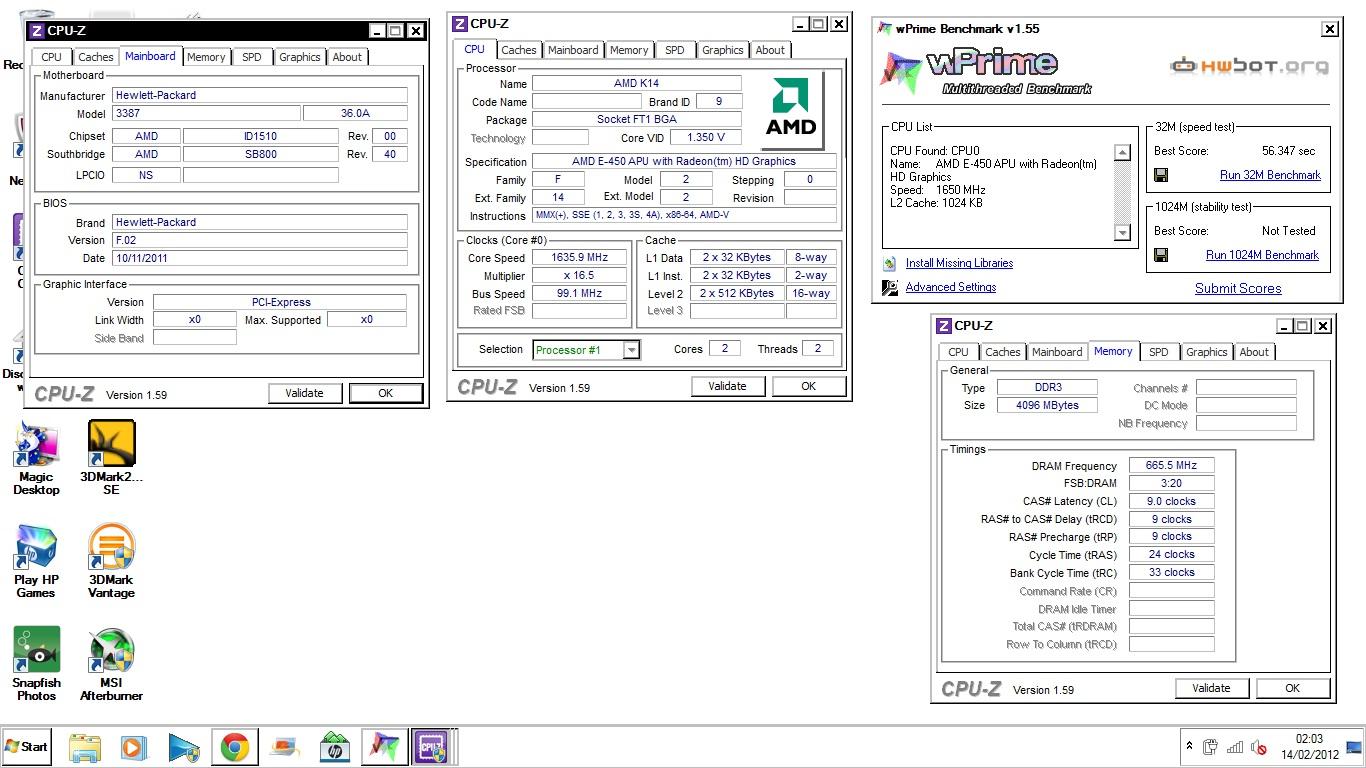The height and width of the screenshot is (768, 1366).
Task: Click the photo stack taskbar icon
Action: coord(284,747)
